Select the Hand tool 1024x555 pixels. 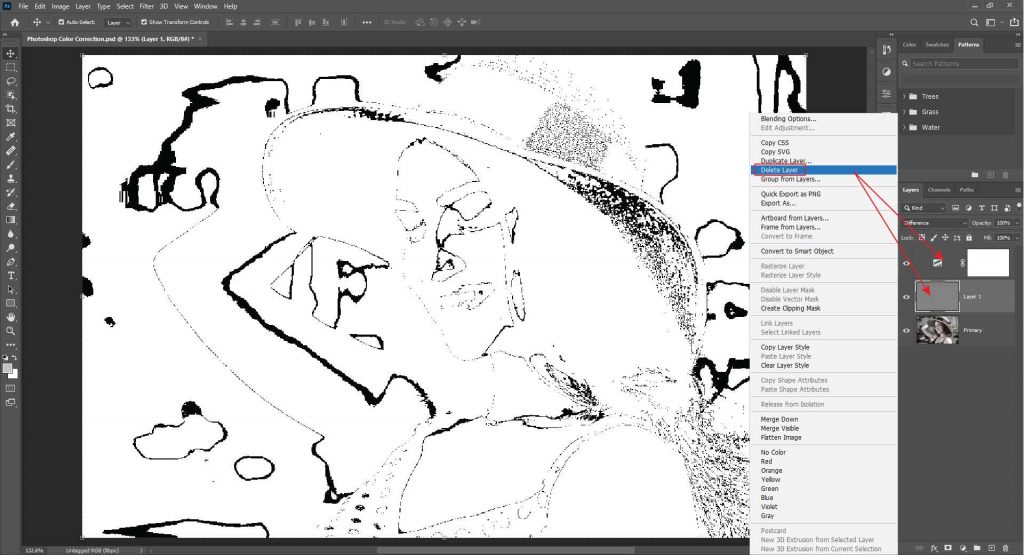tap(10, 317)
